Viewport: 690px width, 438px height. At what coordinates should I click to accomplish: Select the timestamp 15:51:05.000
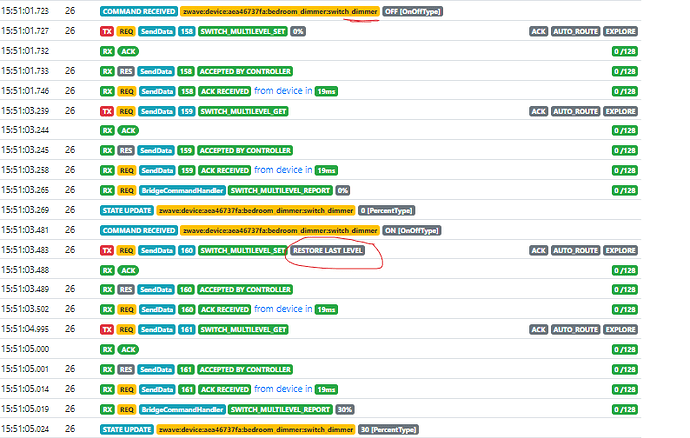tap(25, 349)
